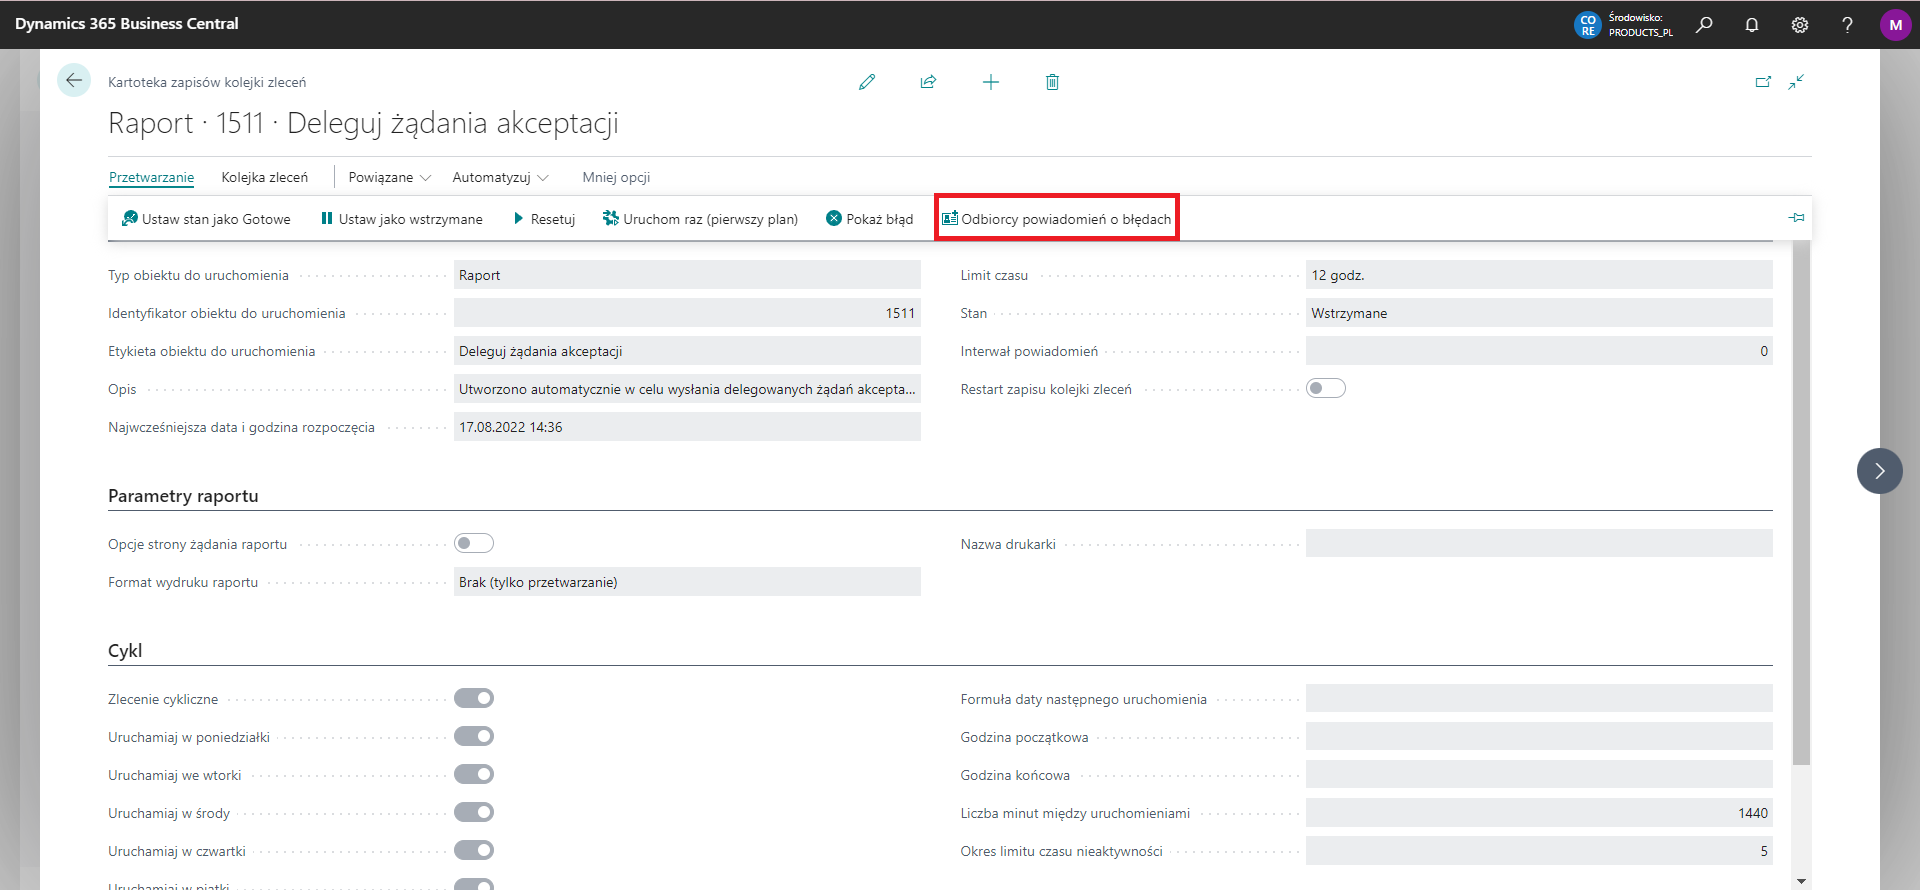Collapse the page with the shrink icon
1920x890 pixels.
click(x=1796, y=82)
